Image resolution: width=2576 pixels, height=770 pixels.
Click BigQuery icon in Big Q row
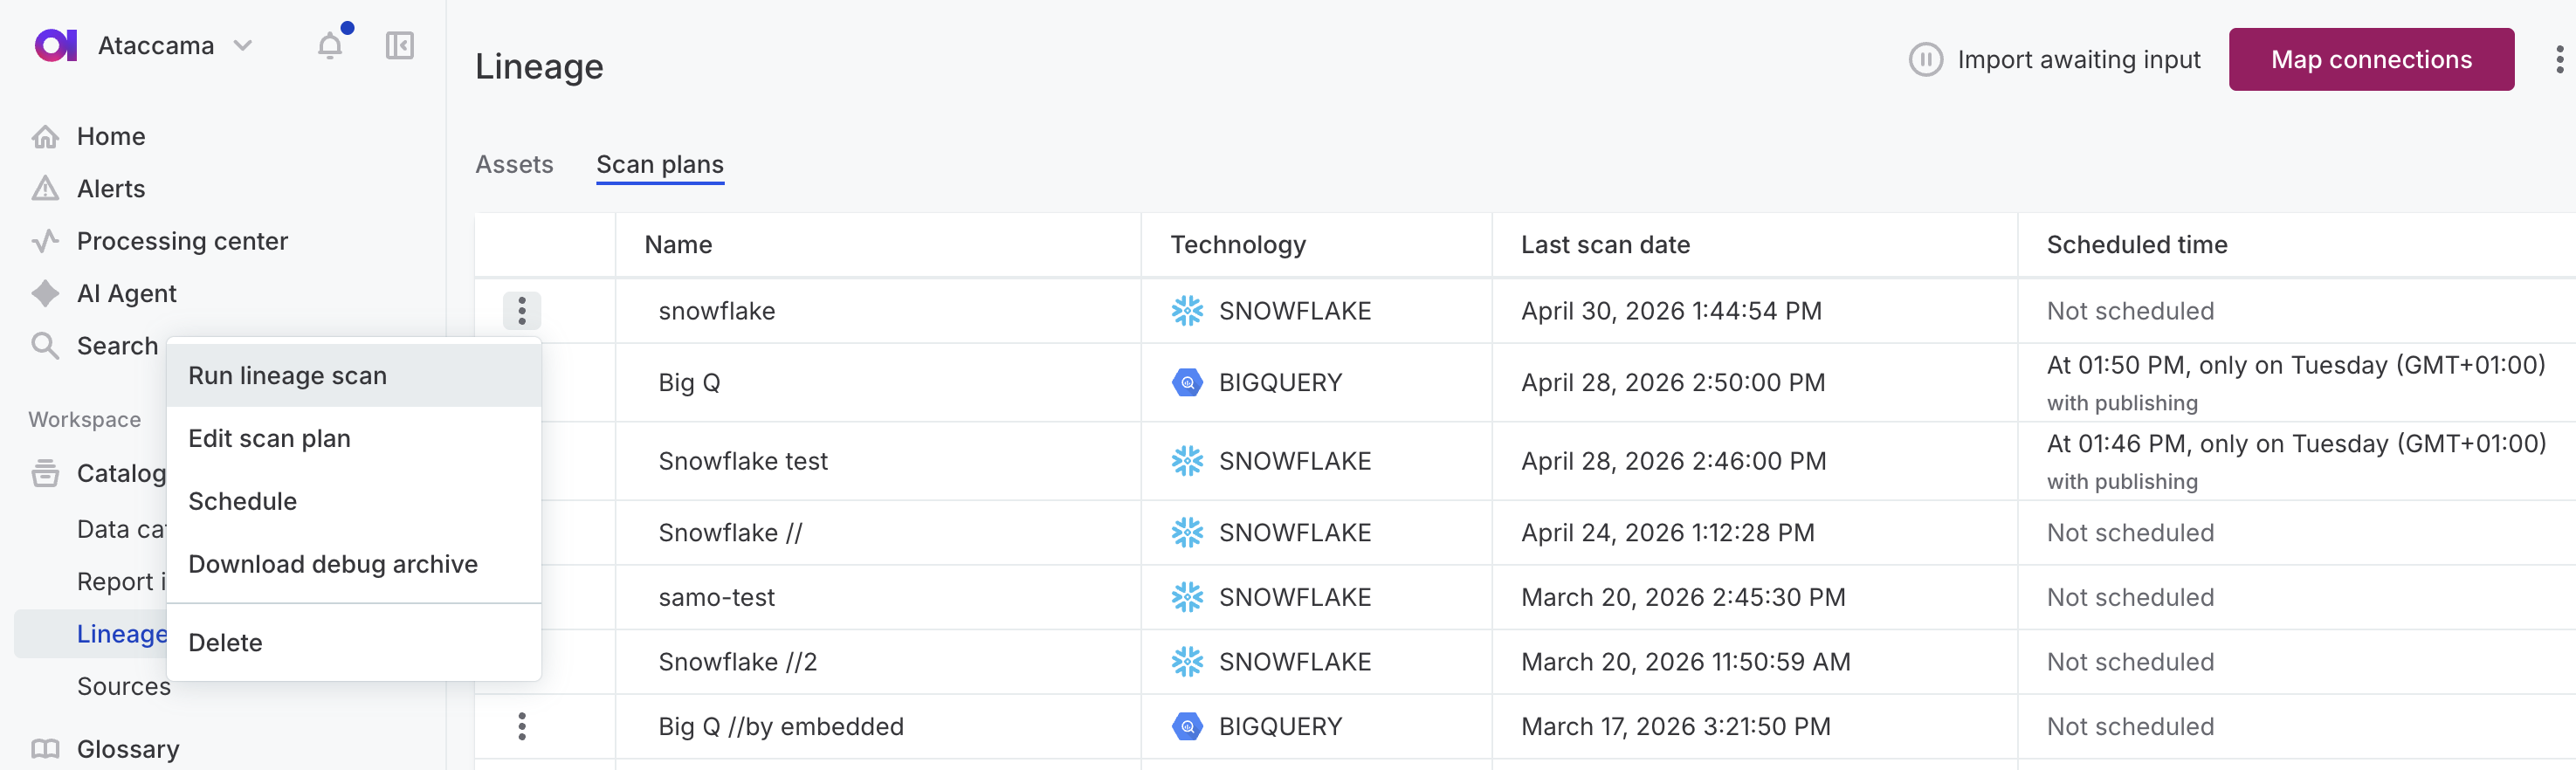point(1187,382)
